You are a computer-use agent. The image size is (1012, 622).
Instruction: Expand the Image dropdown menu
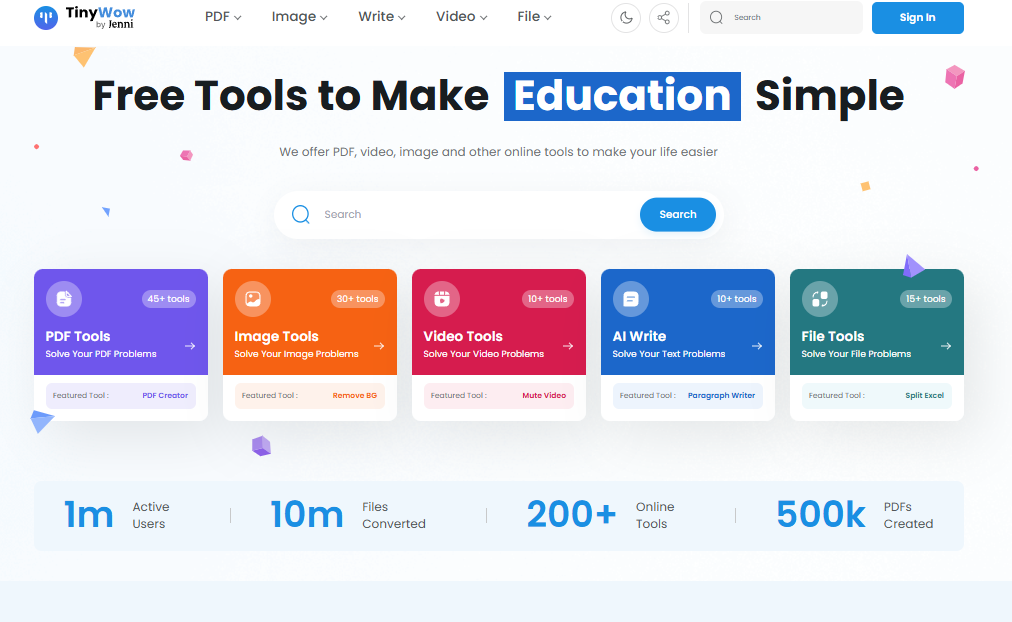[299, 17]
